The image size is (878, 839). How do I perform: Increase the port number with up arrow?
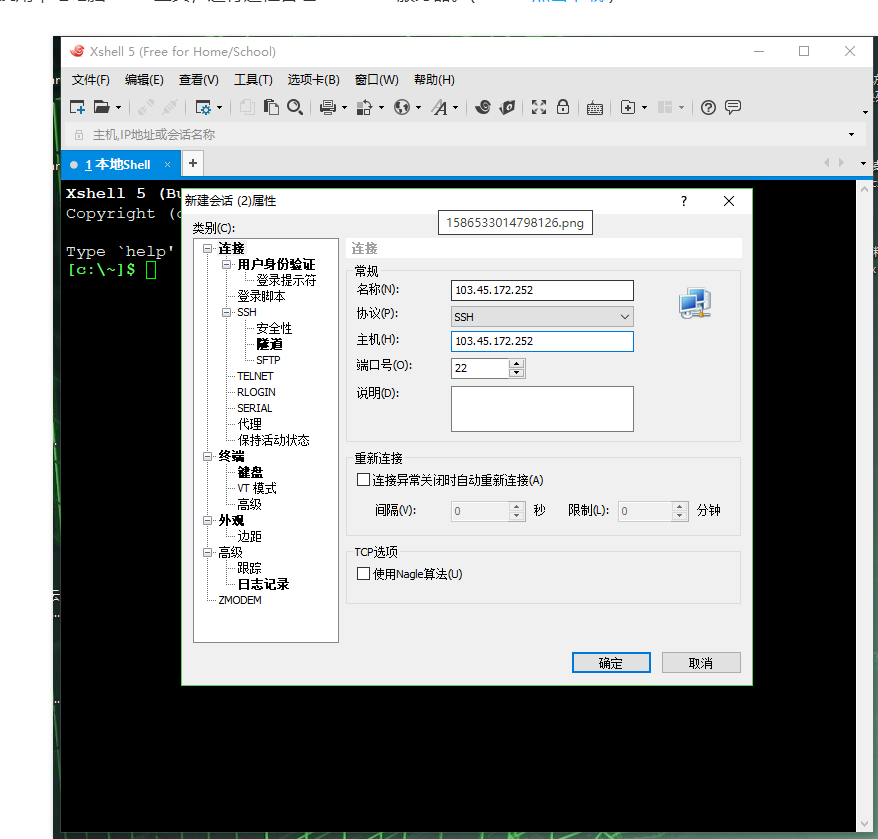516,363
